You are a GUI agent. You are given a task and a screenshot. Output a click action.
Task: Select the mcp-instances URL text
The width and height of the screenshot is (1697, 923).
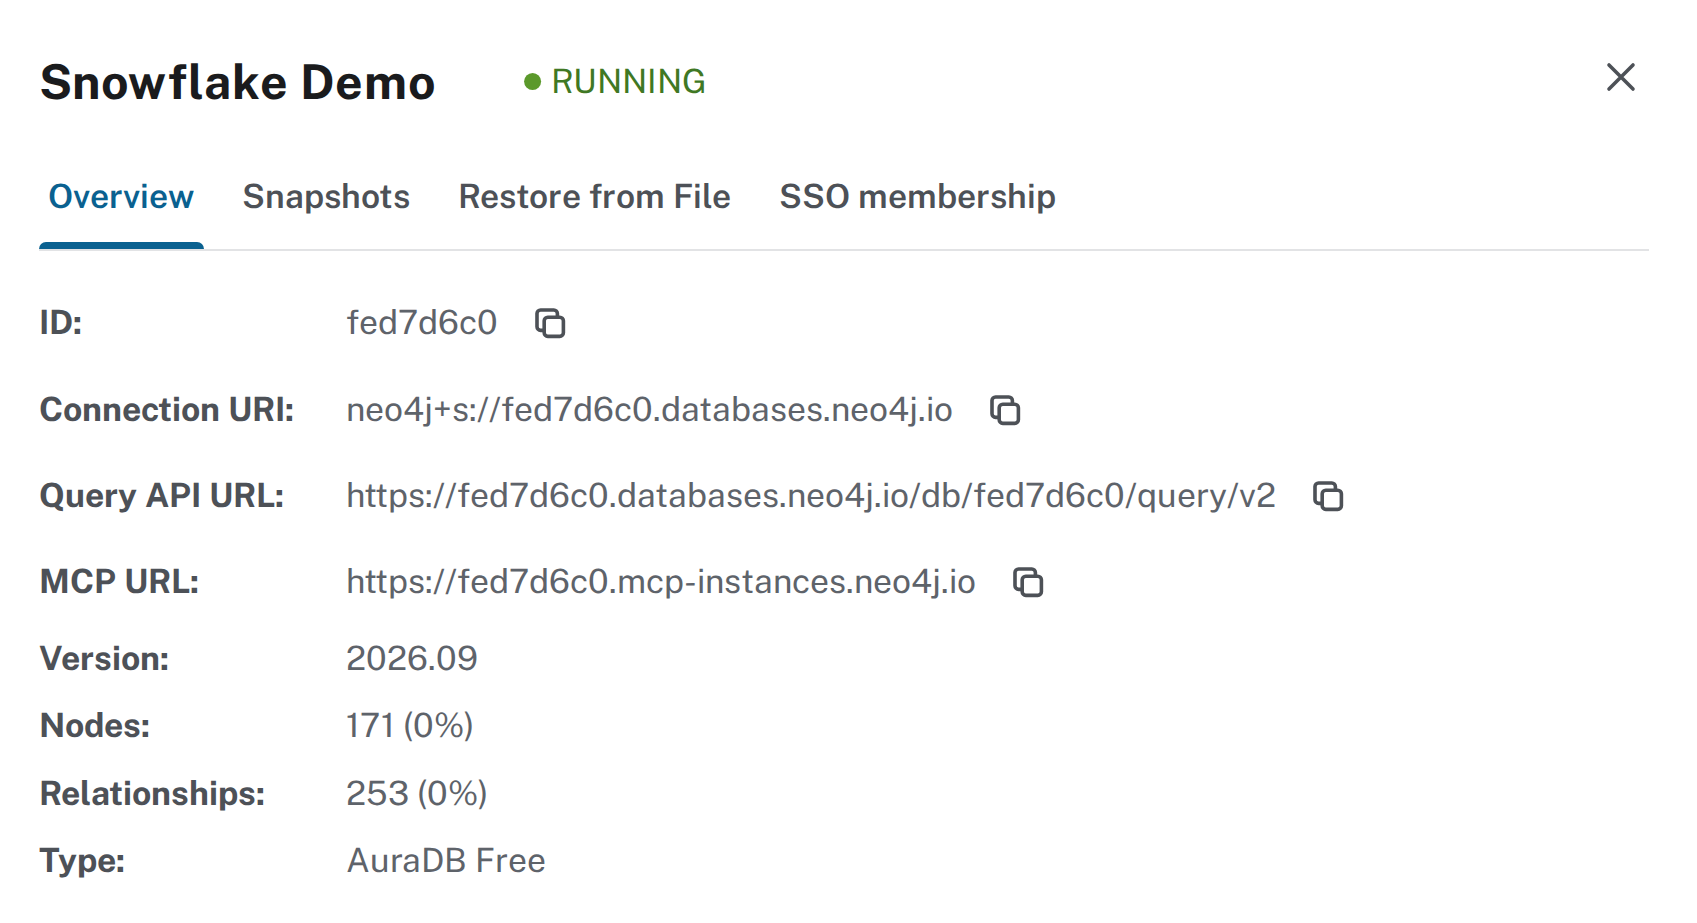point(660,582)
